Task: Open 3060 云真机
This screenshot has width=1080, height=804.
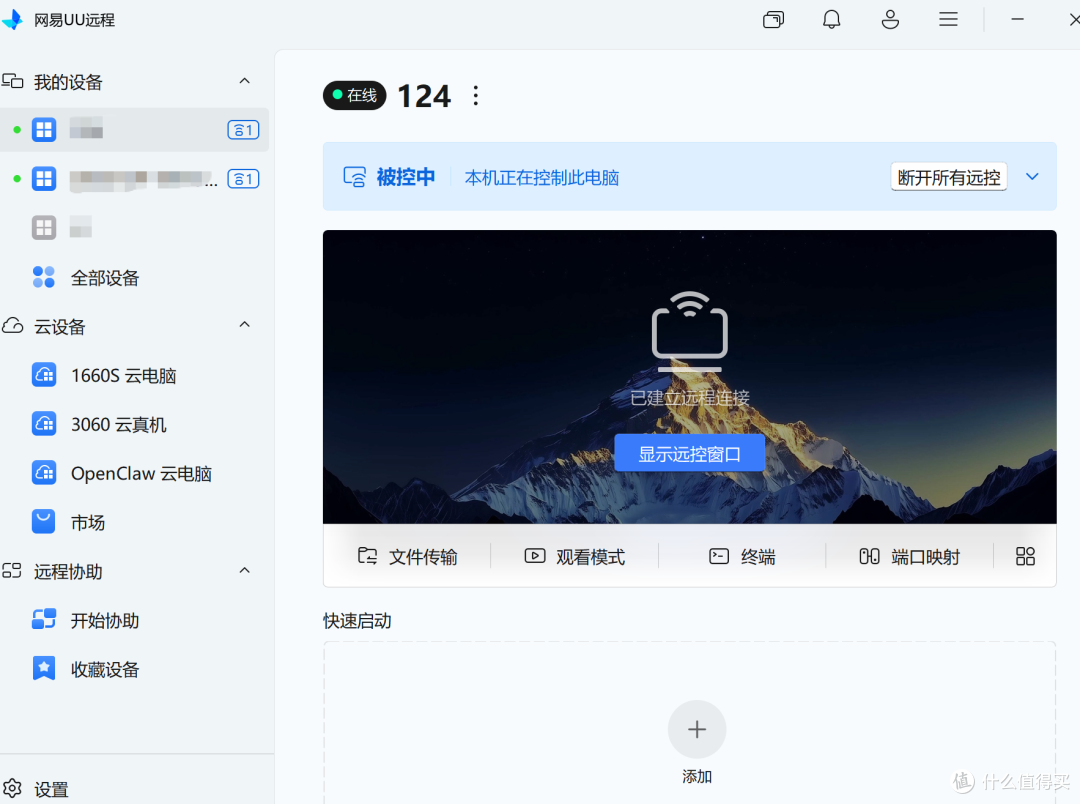Action: pyautogui.click(x=134, y=424)
